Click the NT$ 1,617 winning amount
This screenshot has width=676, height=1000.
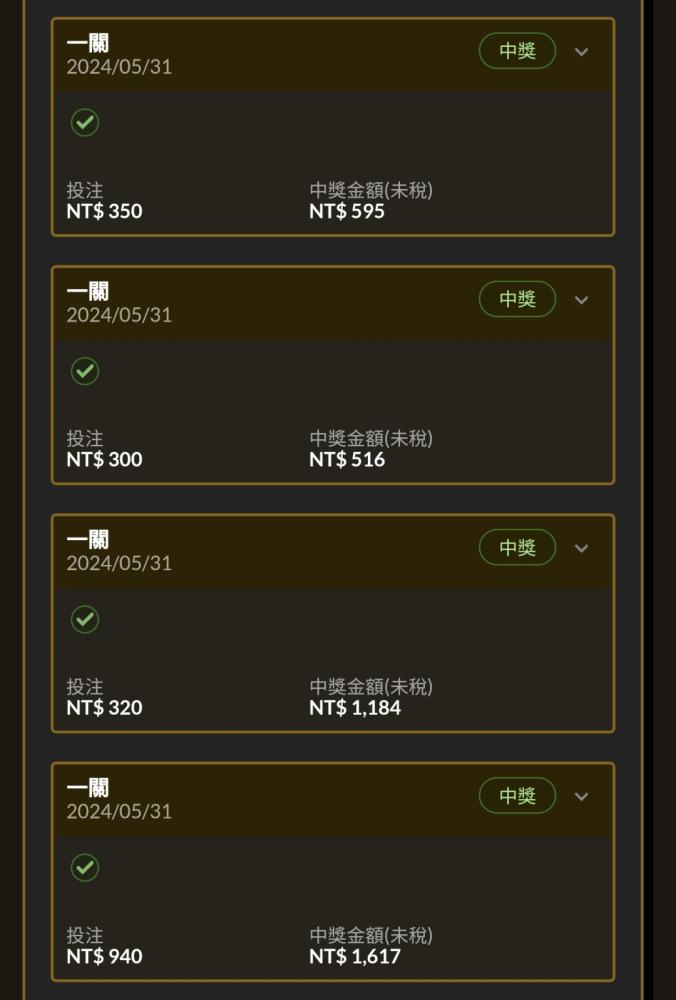click(355, 956)
